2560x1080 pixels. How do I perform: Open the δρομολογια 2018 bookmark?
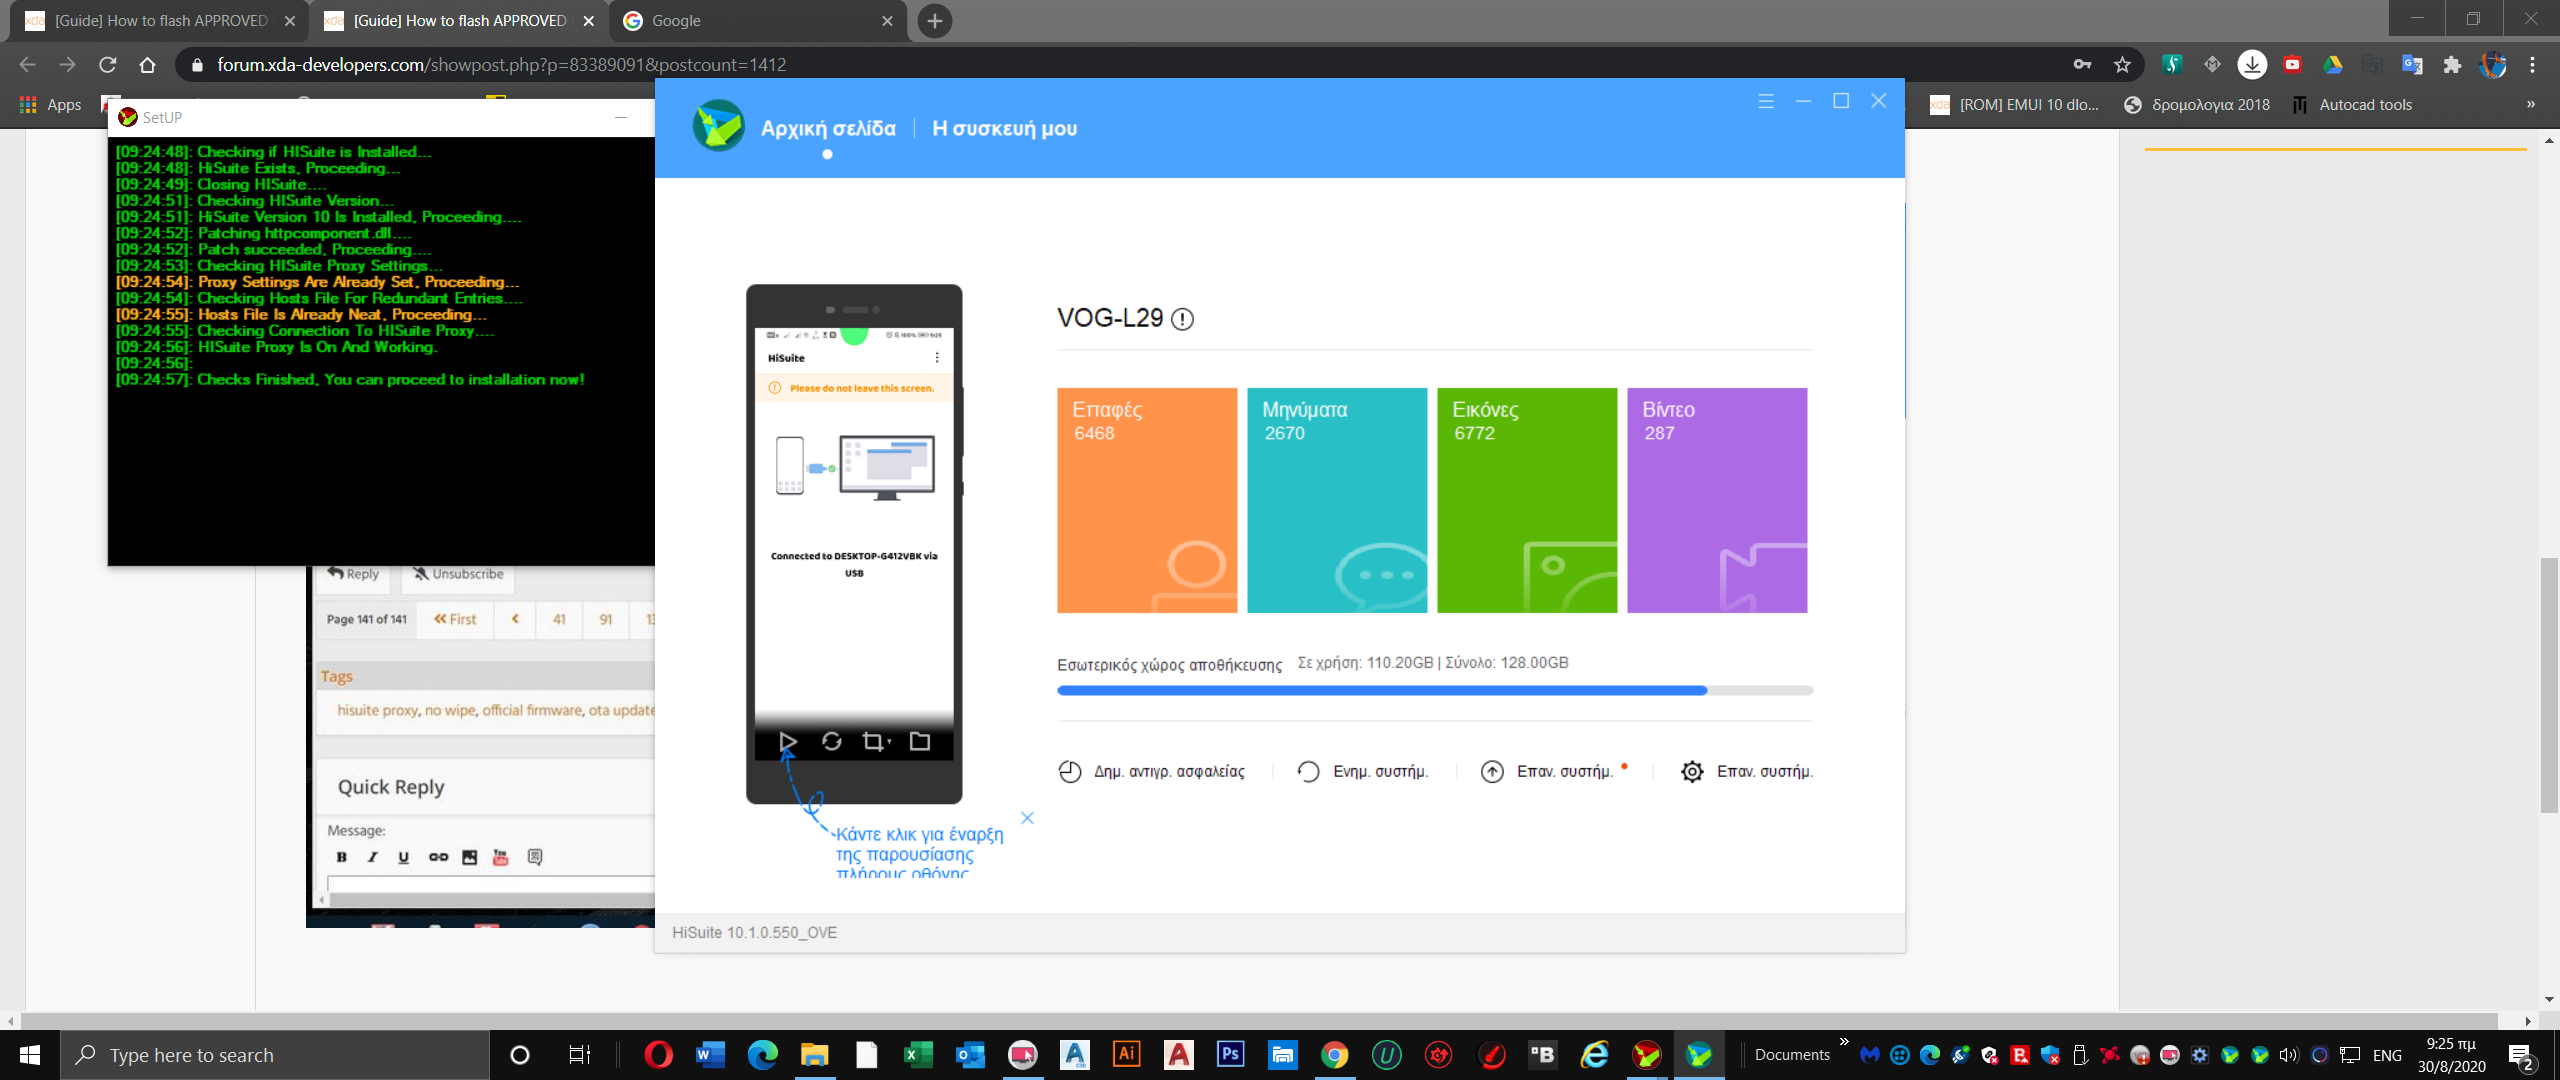click(2197, 105)
